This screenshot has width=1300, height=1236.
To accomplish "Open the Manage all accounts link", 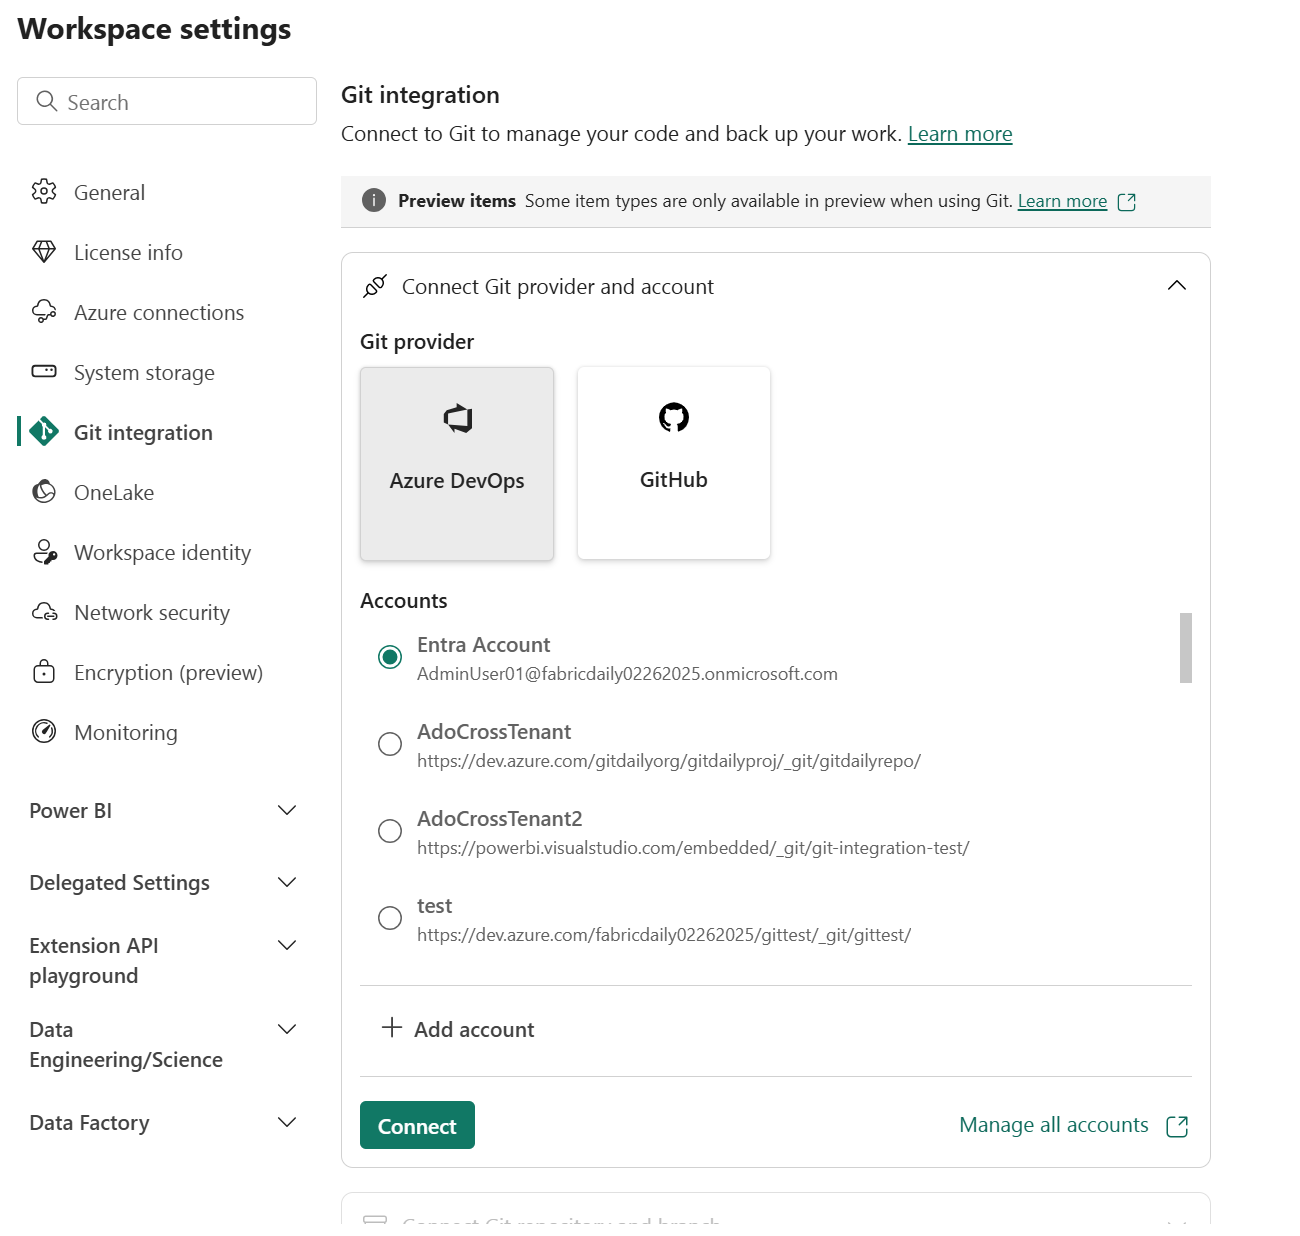I will 1054,1125.
